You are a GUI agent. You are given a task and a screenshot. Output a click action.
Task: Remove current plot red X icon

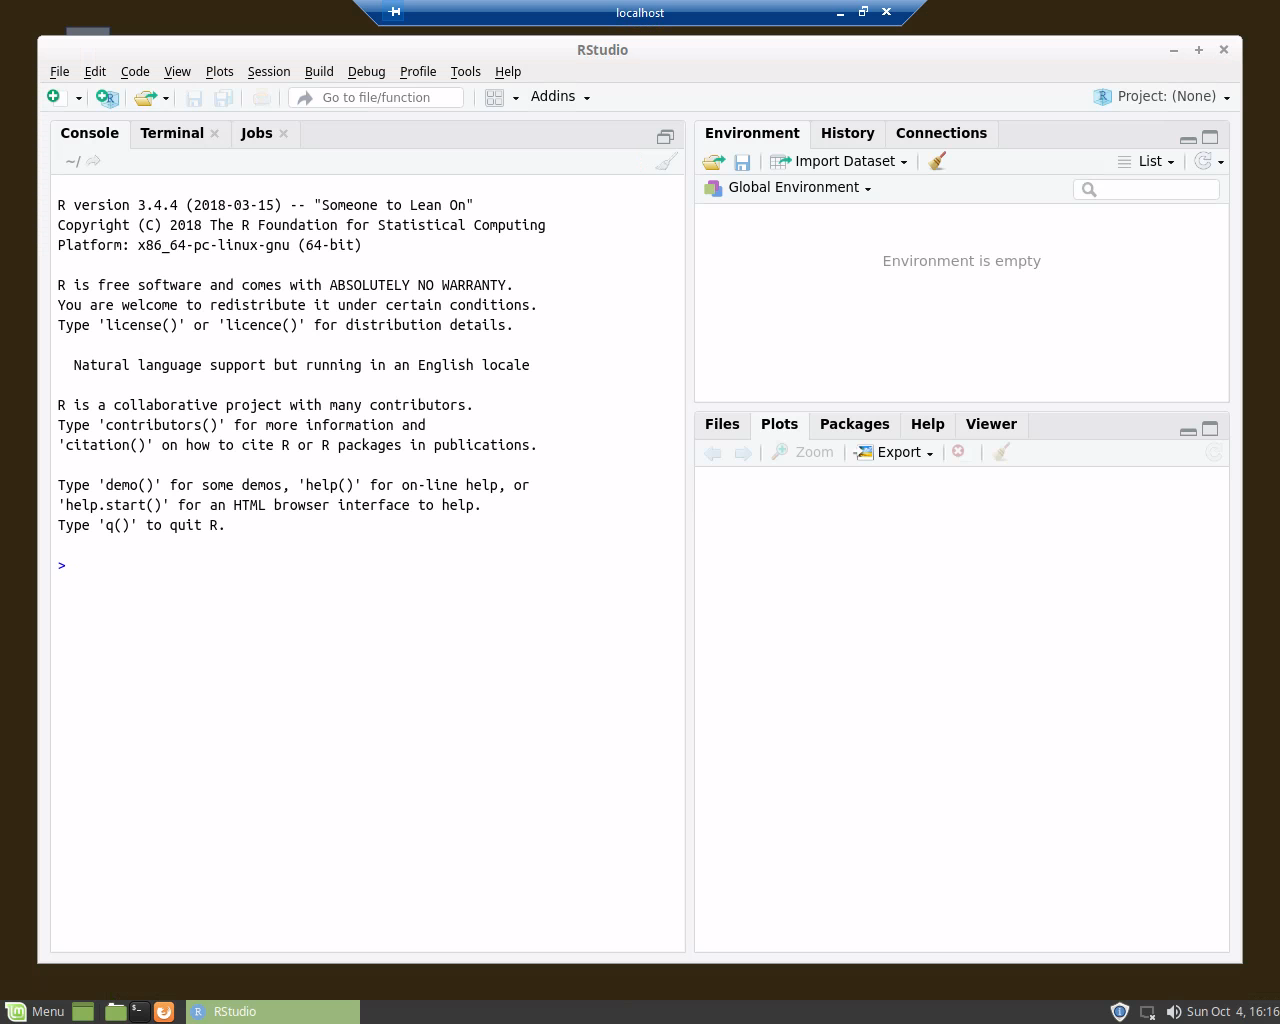click(x=958, y=452)
